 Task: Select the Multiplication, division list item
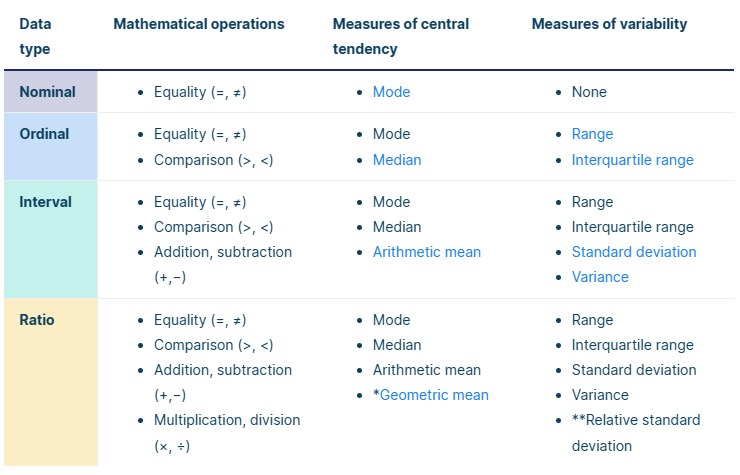(x=226, y=432)
